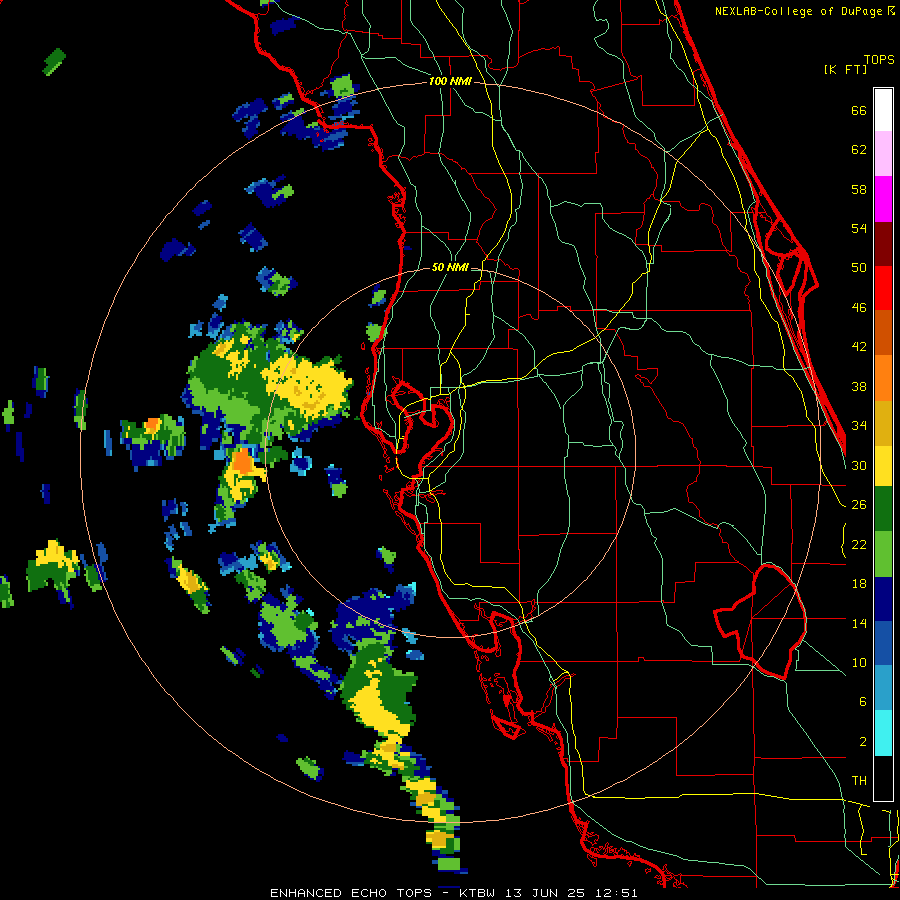Image resolution: width=900 pixels, height=900 pixels.
Task: Select the light blue legend swatch
Action: [883, 688]
